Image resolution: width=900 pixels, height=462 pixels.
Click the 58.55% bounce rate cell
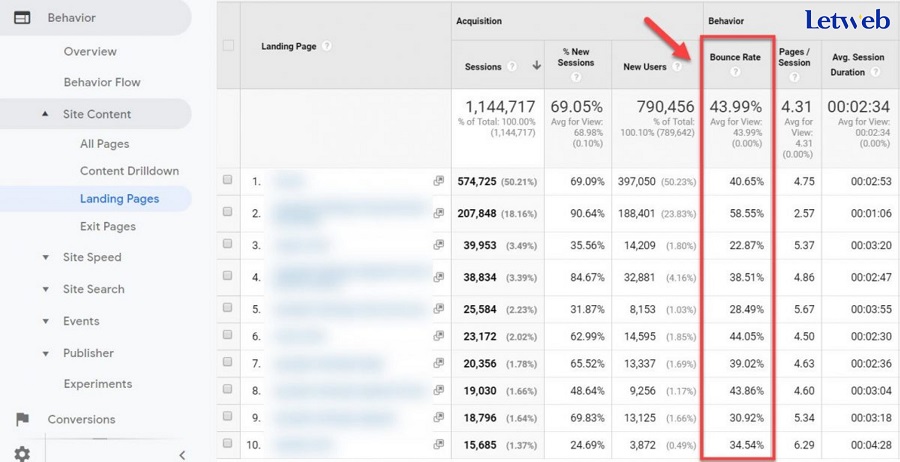[x=747, y=213]
